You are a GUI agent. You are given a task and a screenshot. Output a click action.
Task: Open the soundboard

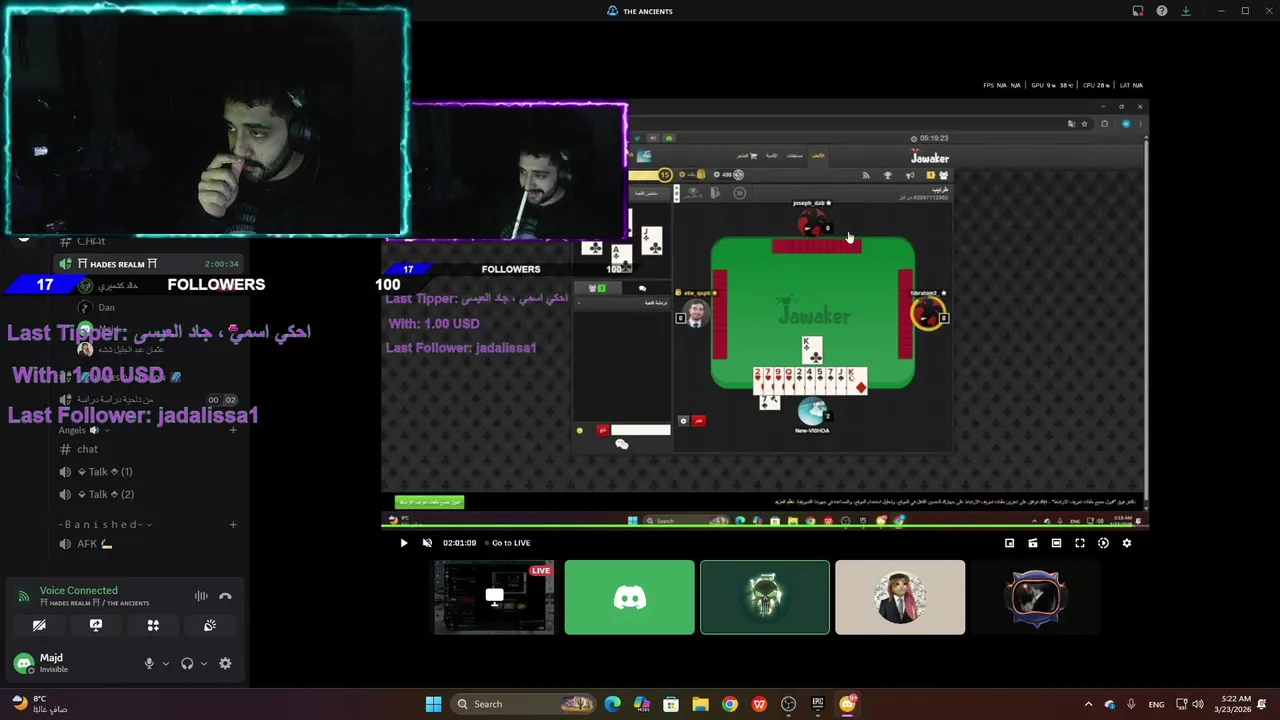pyautogui.click(x=210, y=625)
